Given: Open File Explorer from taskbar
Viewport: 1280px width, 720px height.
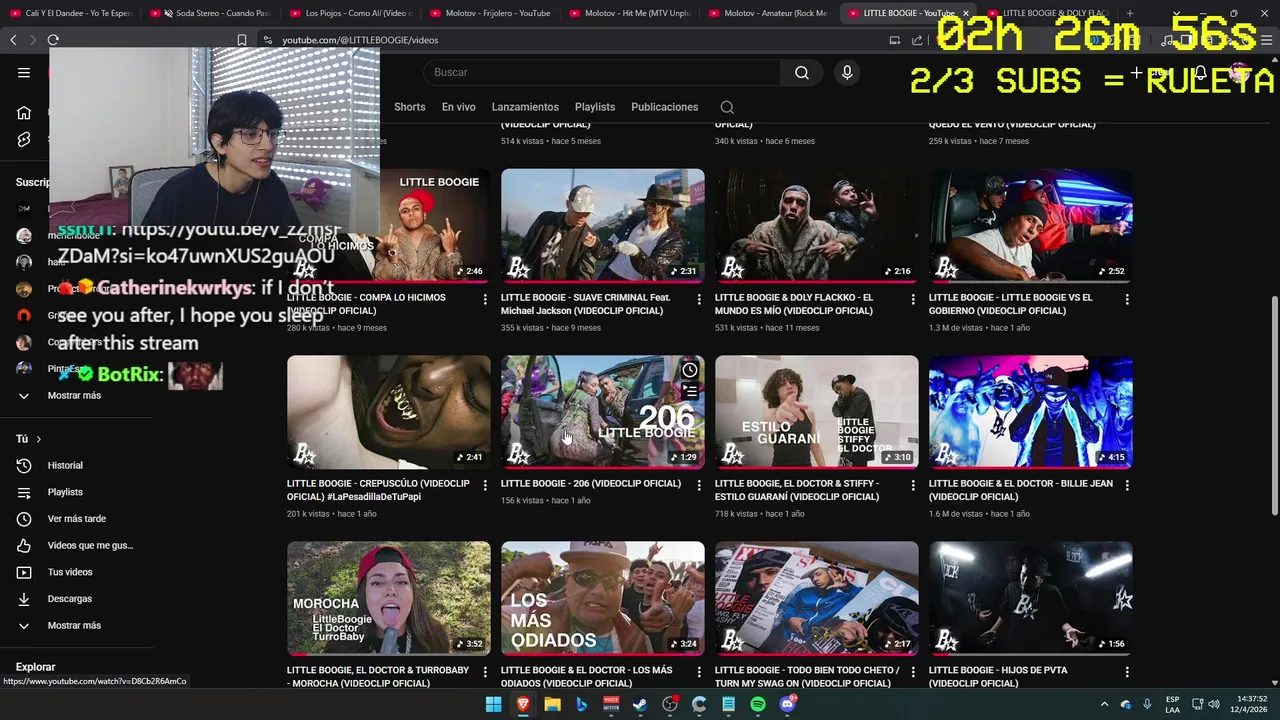Looking at the screenshot, I should tap(552, 705).
